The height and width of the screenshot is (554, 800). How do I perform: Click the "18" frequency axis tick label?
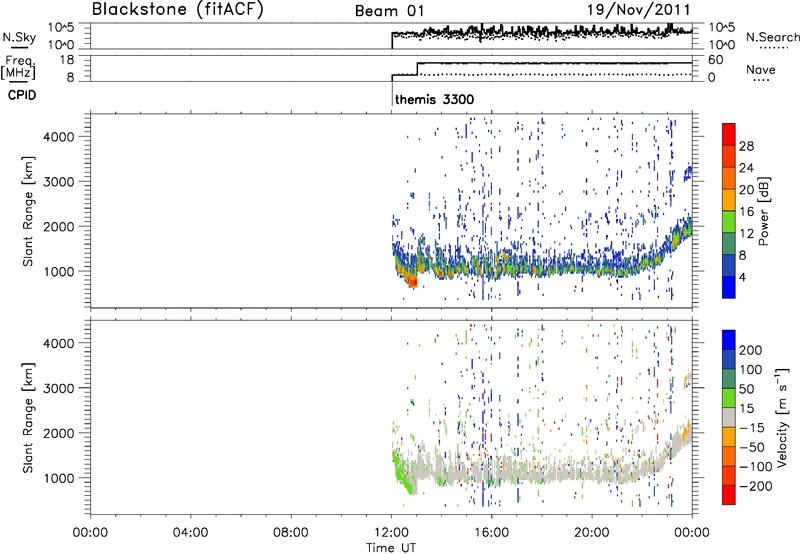pos(67,60)
